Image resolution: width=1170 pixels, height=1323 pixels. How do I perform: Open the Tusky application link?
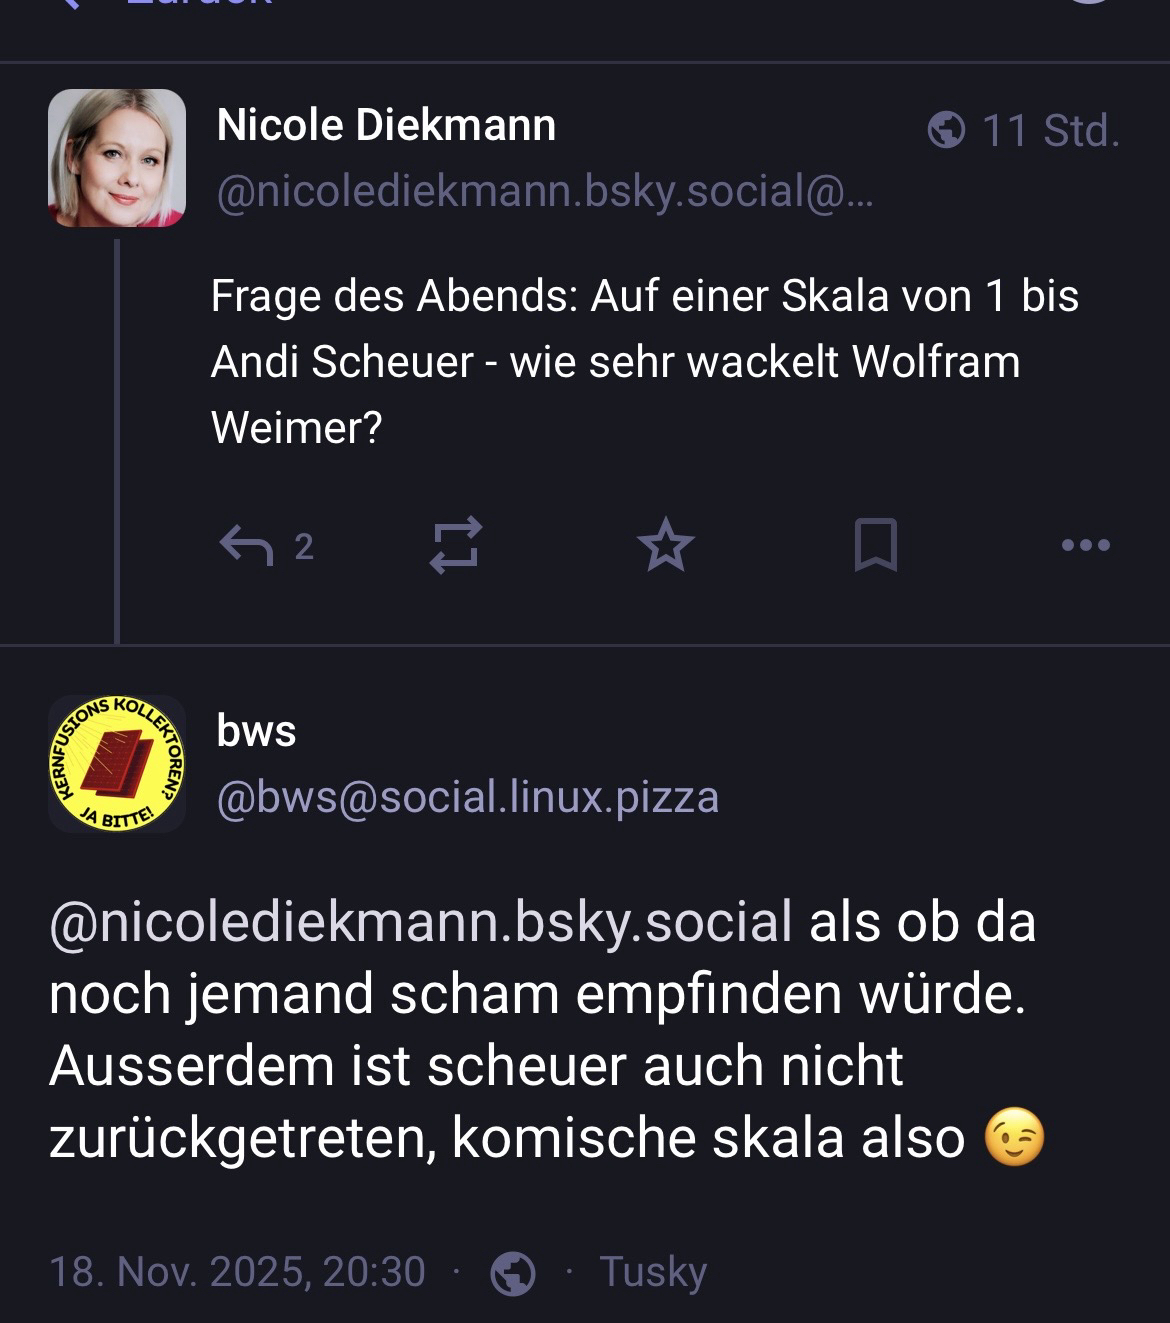[x=653, y=1272]
